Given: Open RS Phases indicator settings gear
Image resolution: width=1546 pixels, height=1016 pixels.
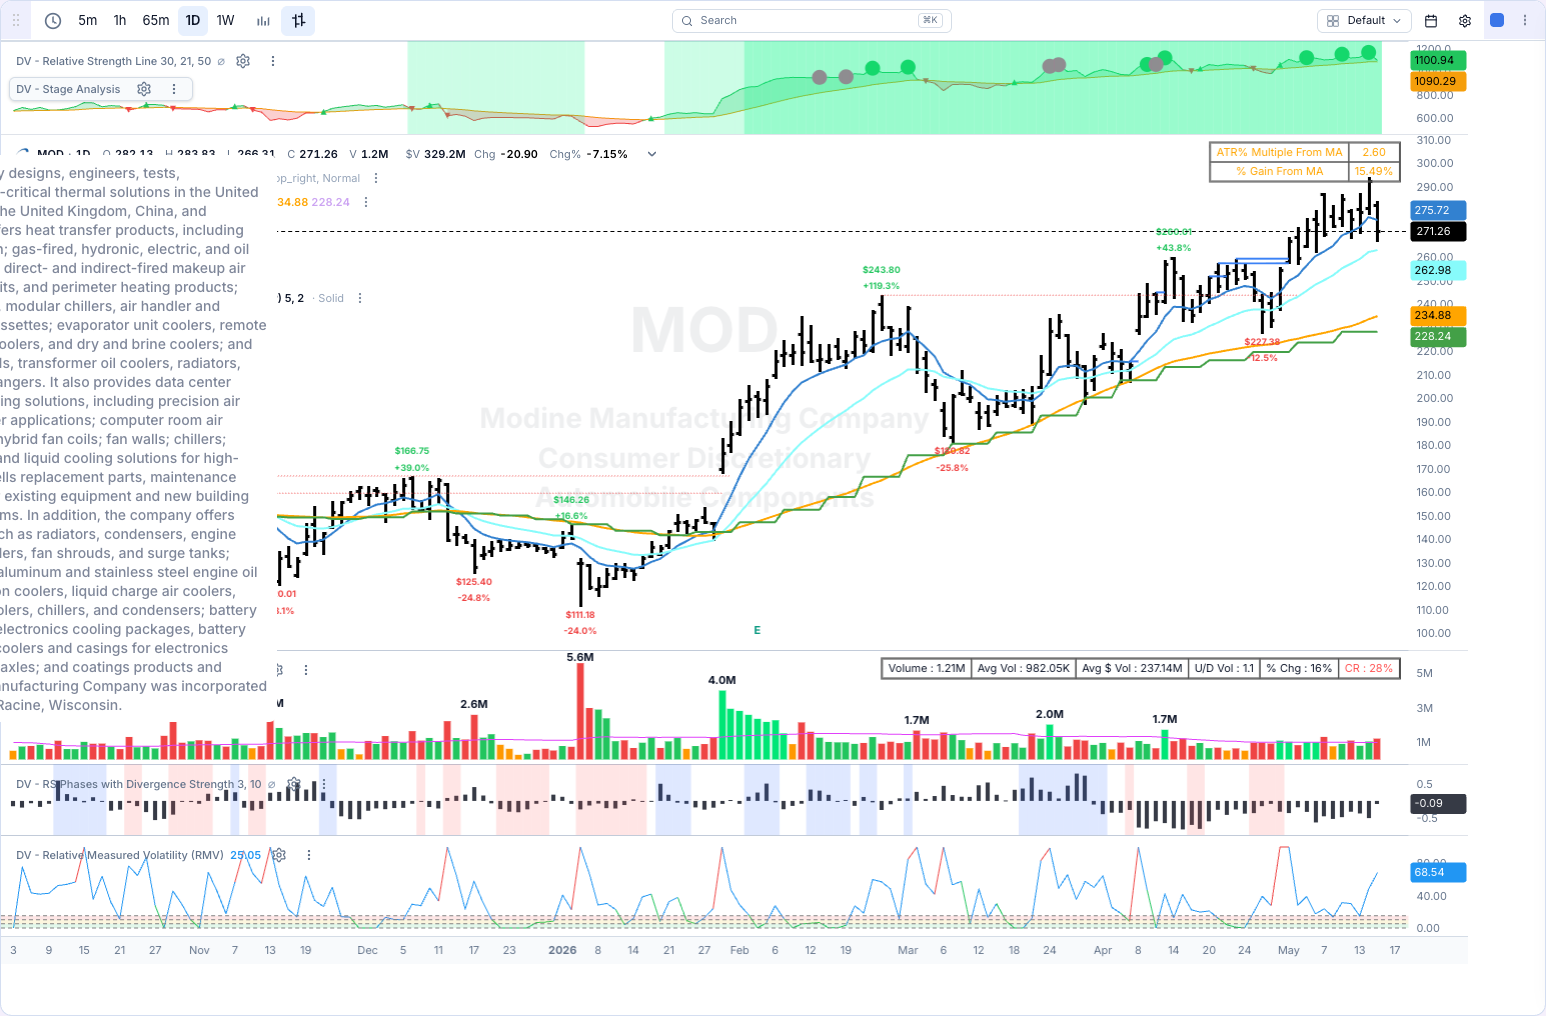Looking at the screenshot, I should [x=294, y=784].
